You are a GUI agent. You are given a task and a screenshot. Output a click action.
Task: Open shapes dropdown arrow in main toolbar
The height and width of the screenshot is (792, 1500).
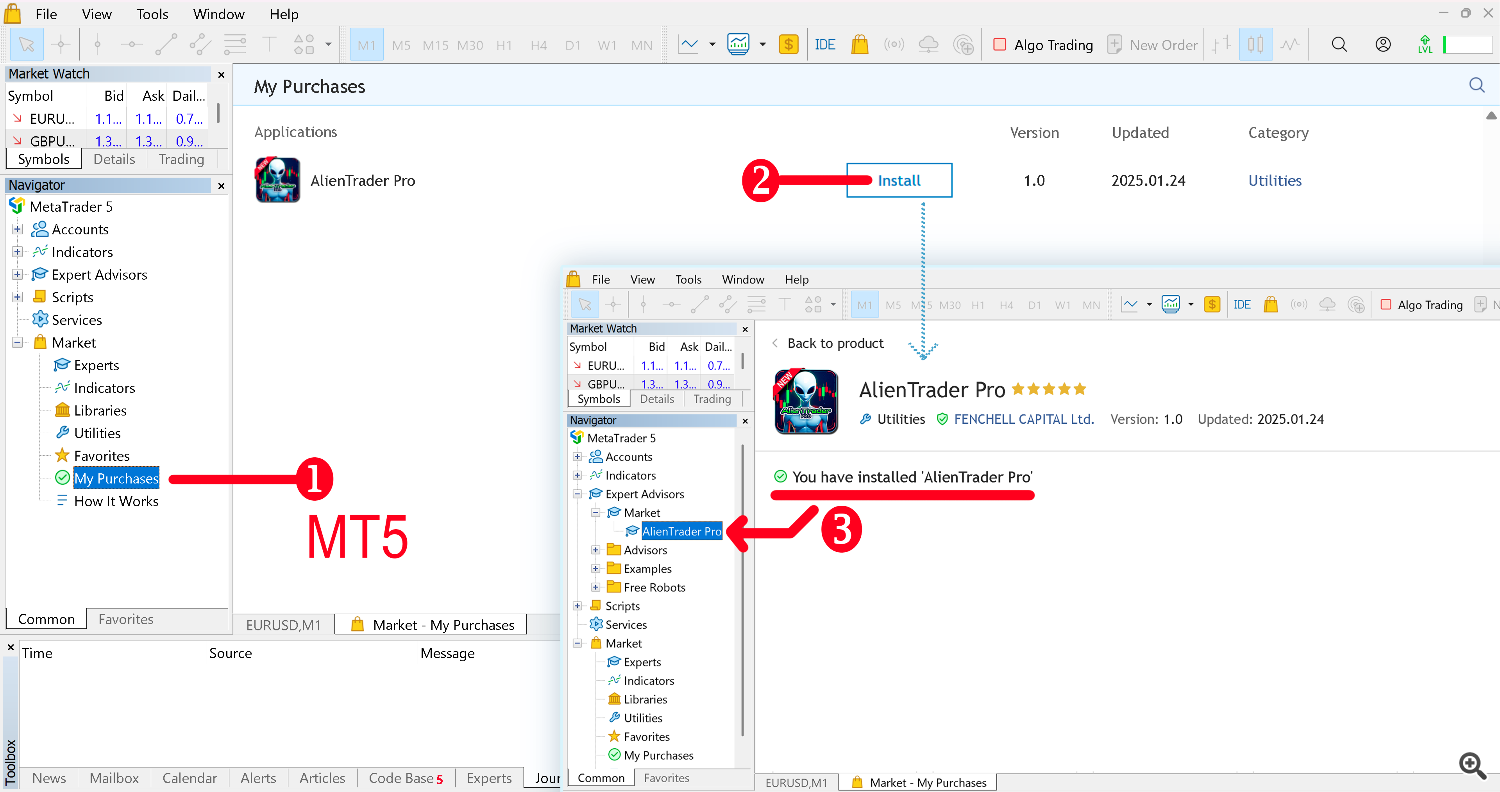click(x=328, y=45)
